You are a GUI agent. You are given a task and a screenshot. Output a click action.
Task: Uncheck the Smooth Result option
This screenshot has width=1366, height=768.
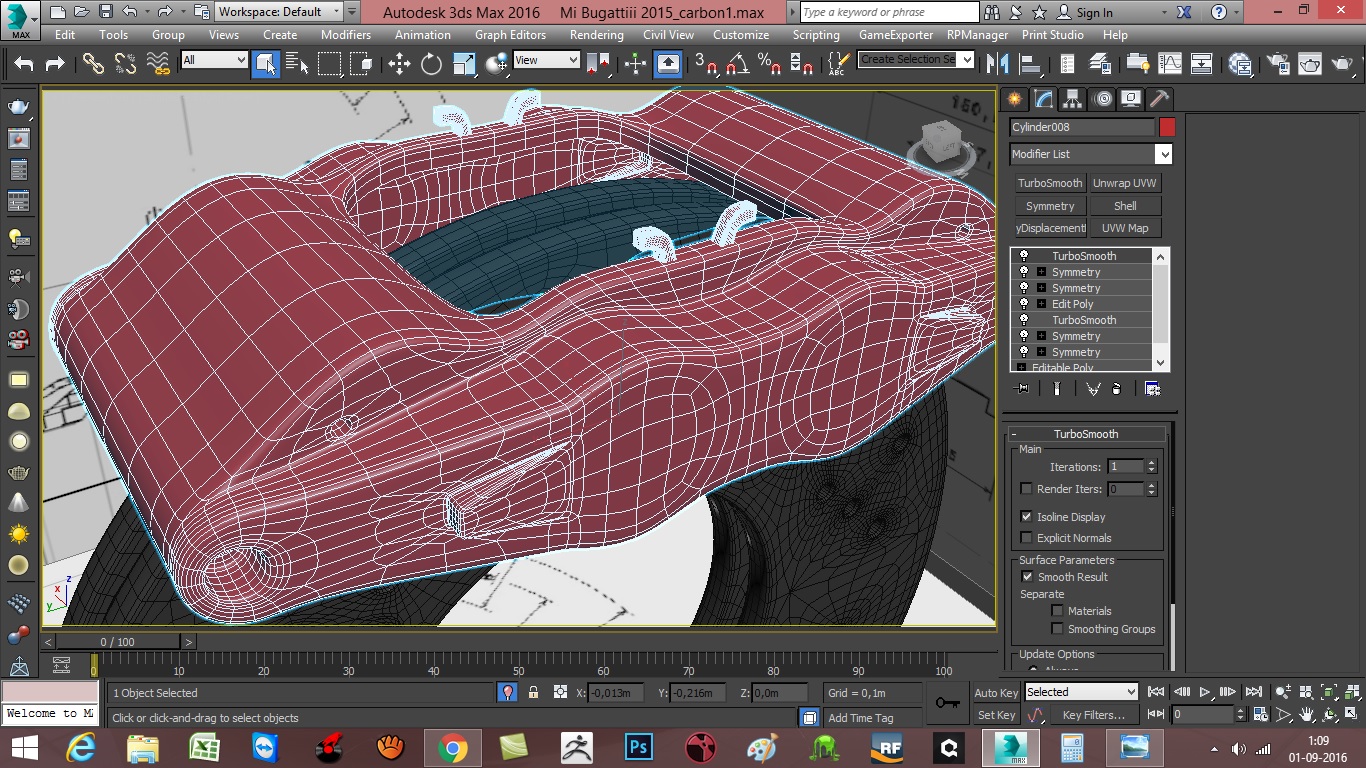click(x=1027, y=577)
